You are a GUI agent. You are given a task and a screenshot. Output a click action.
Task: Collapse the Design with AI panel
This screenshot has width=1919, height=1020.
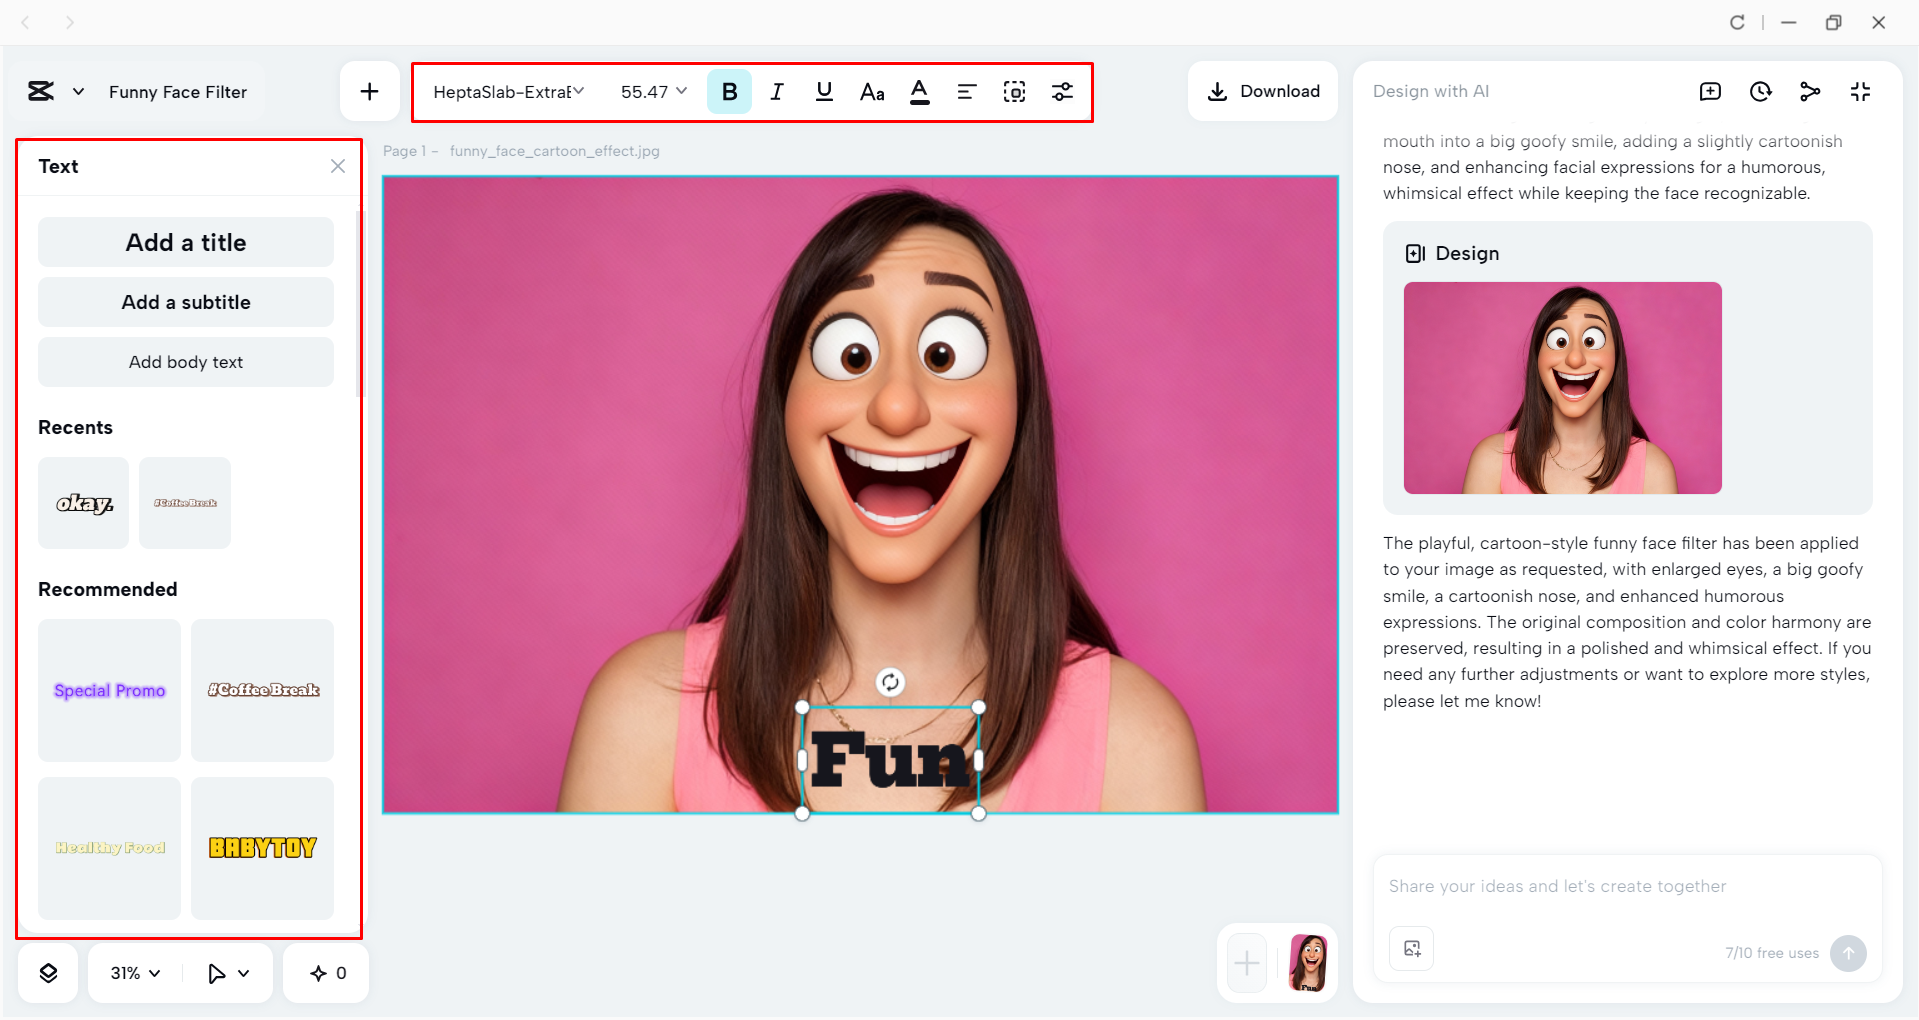pos(1861,91)
